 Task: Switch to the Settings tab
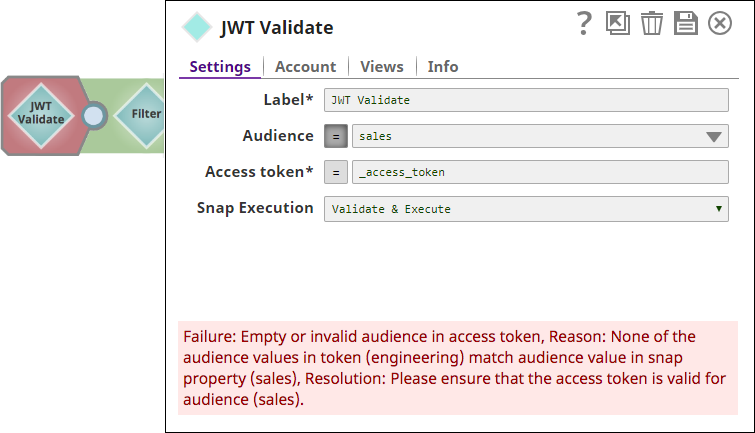(x=220, y=67)
